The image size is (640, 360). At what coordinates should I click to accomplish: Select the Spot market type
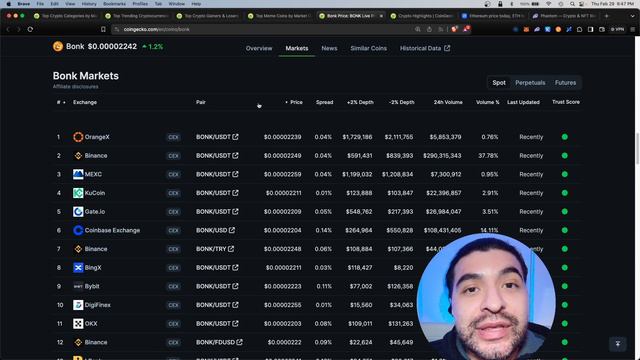[x=499, y=82]
